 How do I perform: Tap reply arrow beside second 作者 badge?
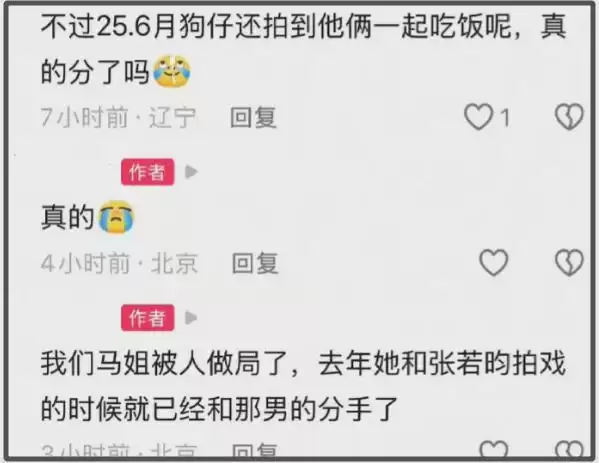click(x=191, y=317)
